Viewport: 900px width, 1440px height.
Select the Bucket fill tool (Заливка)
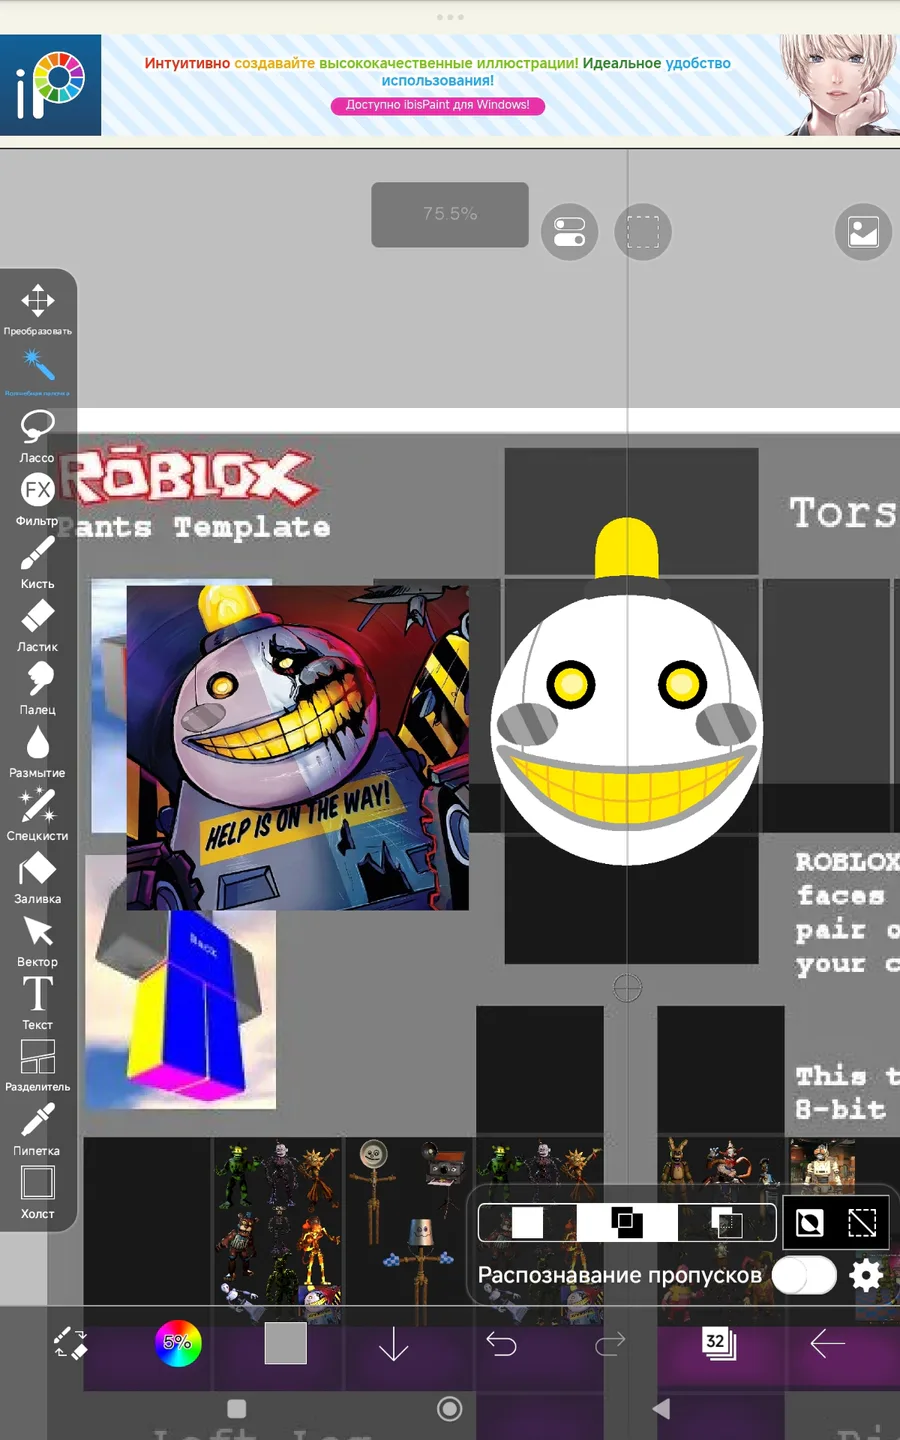(x=38, y=876)
